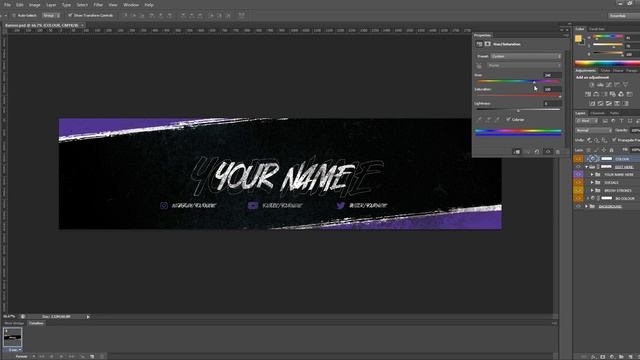Expand the BRUSH STROKES group

click(592, 190)
